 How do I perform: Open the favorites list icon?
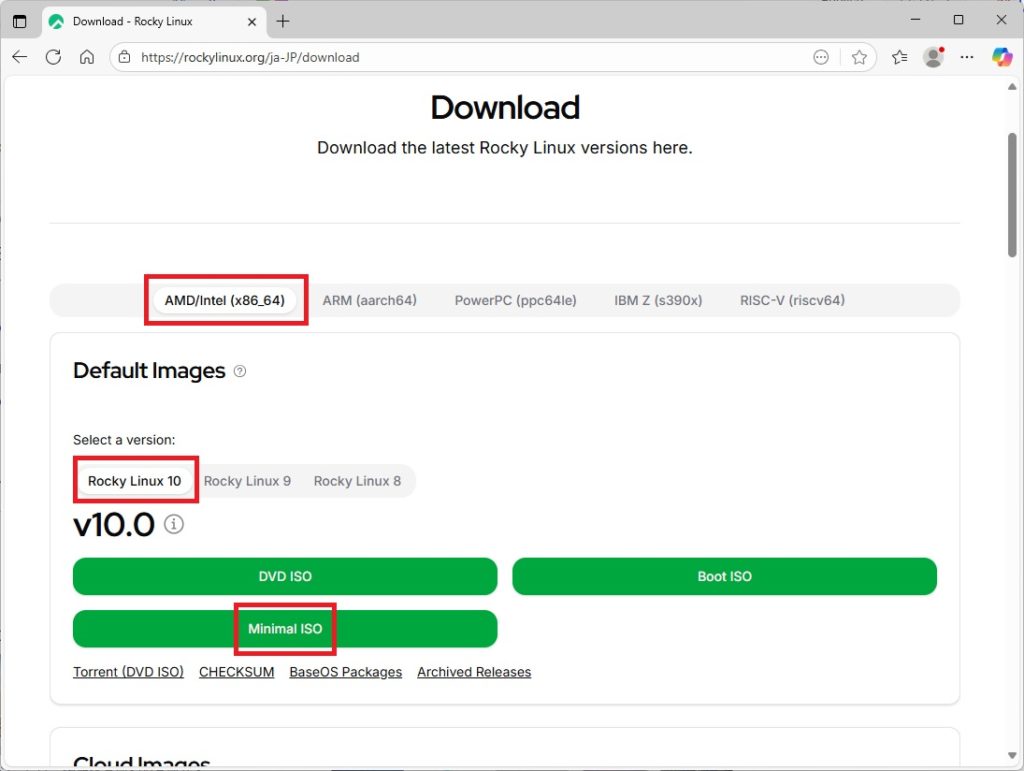899,57
